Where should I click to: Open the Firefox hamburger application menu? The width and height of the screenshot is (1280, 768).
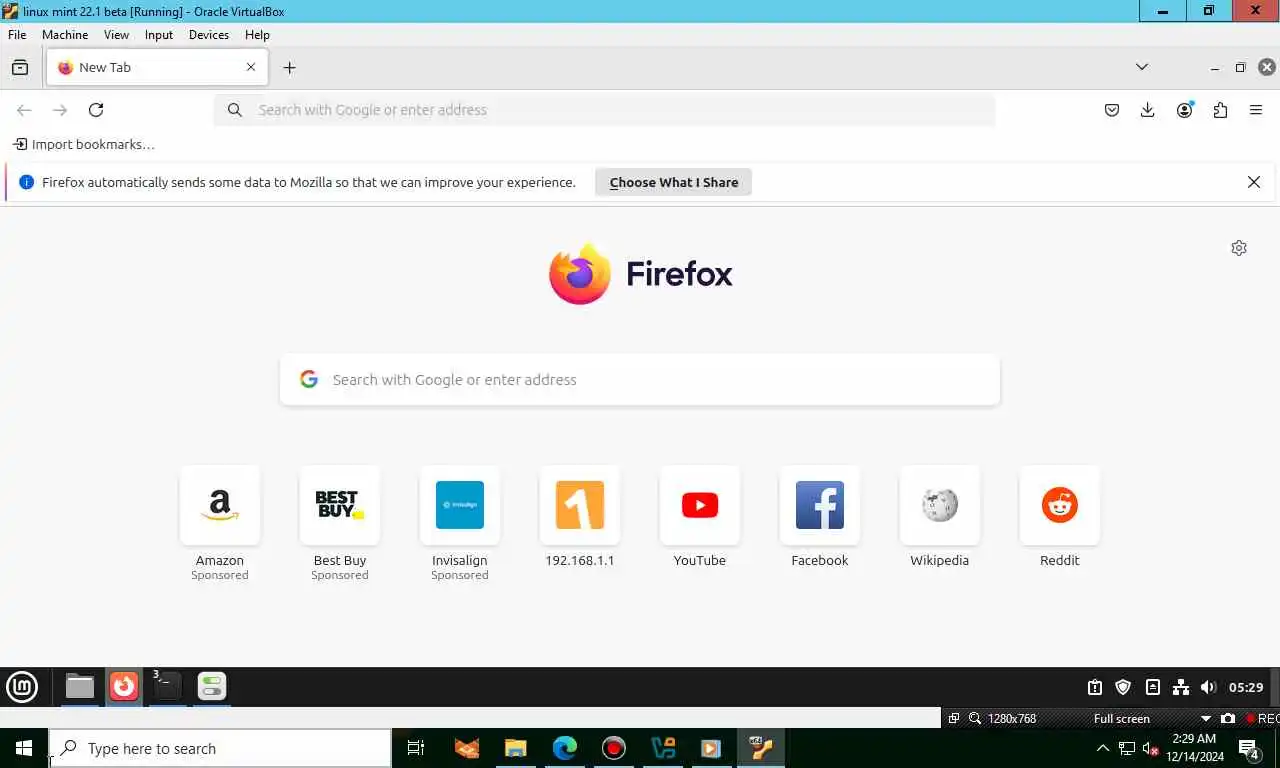tap(1256, 110)
